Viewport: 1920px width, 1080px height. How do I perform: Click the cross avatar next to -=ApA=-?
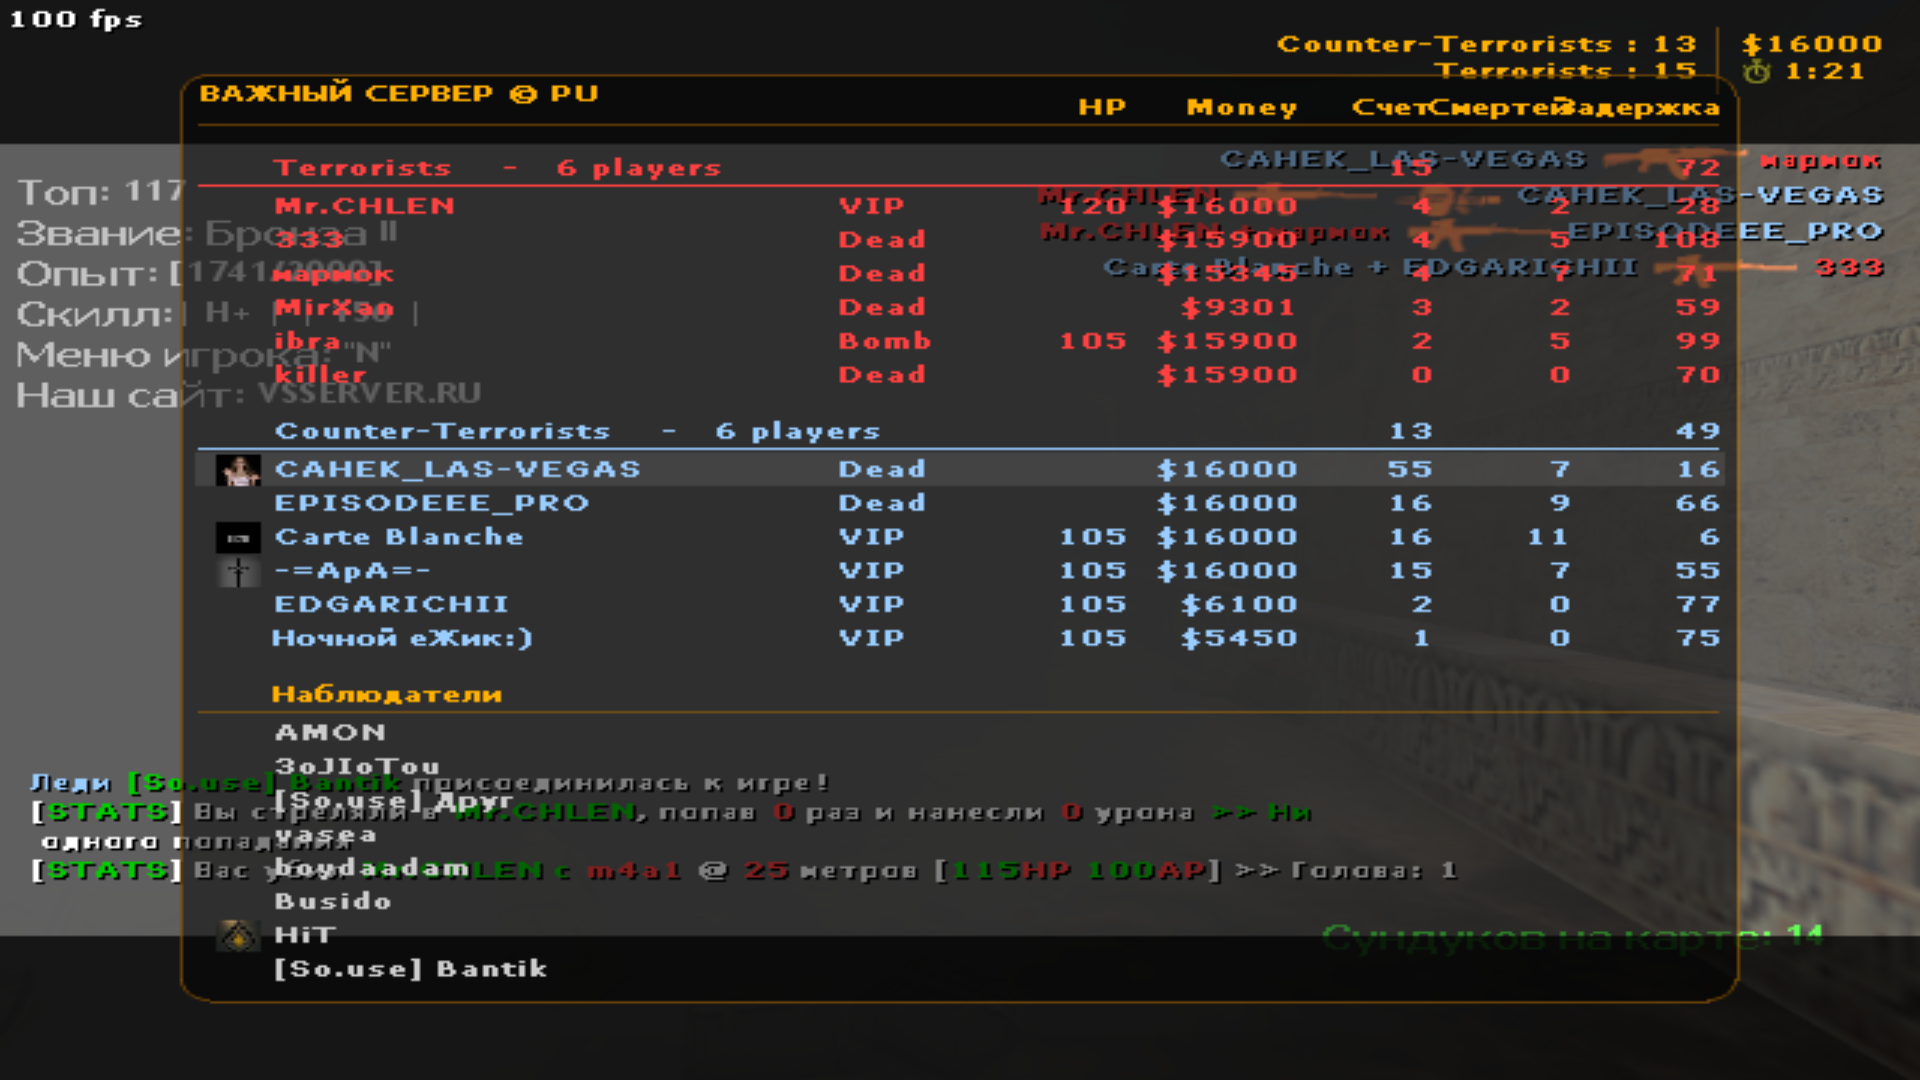[x=238, y=572]
